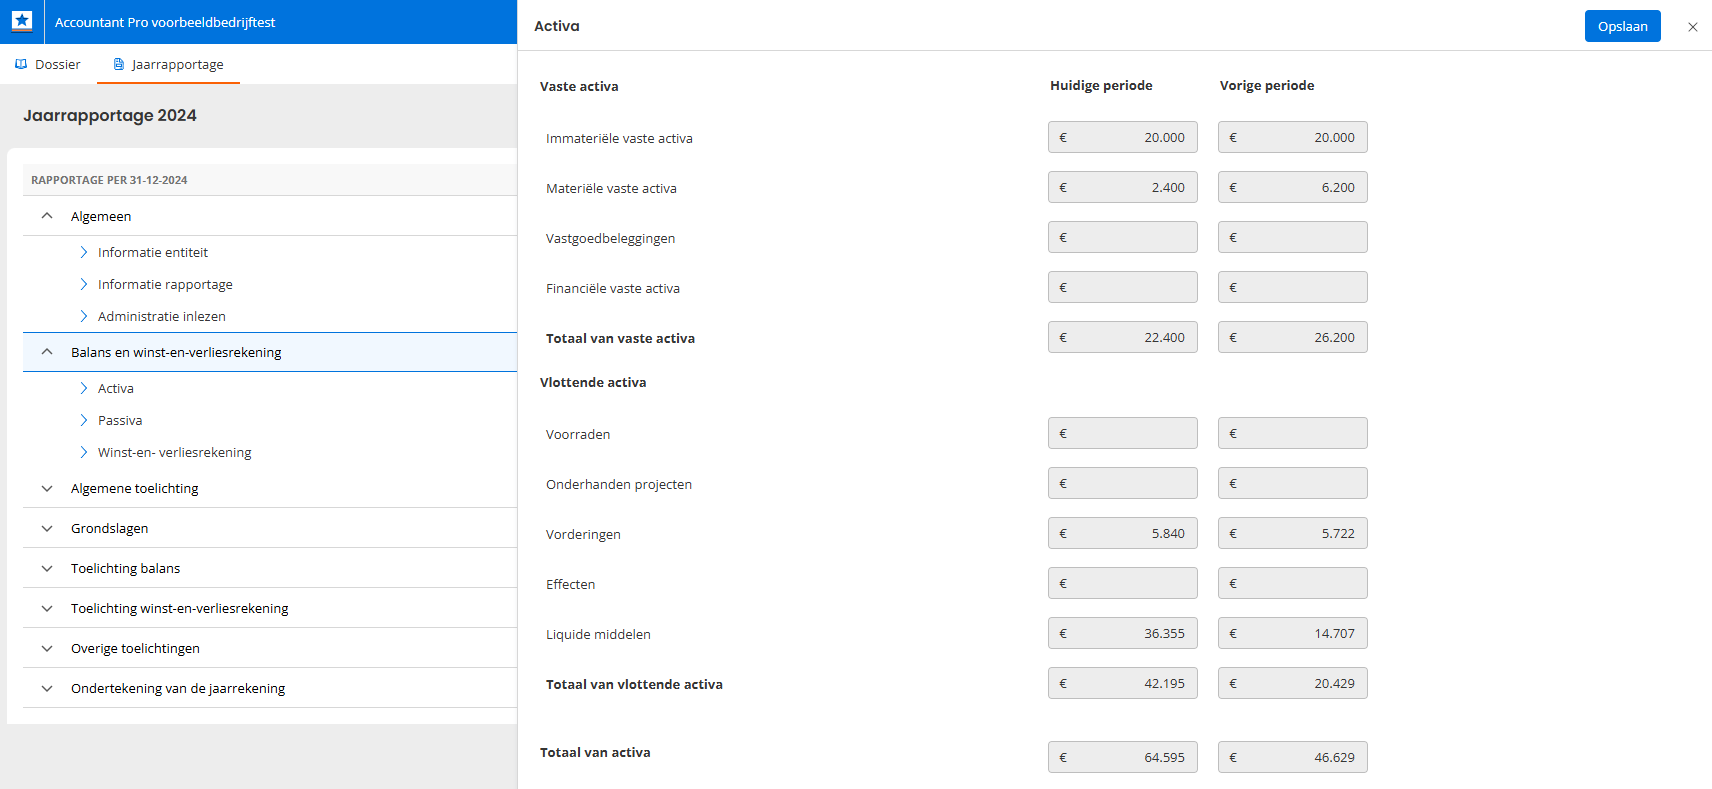Click Totaal van vlottende activa field 42.195
This screenshot has height=789, width=1712.
click(1123, 683)
